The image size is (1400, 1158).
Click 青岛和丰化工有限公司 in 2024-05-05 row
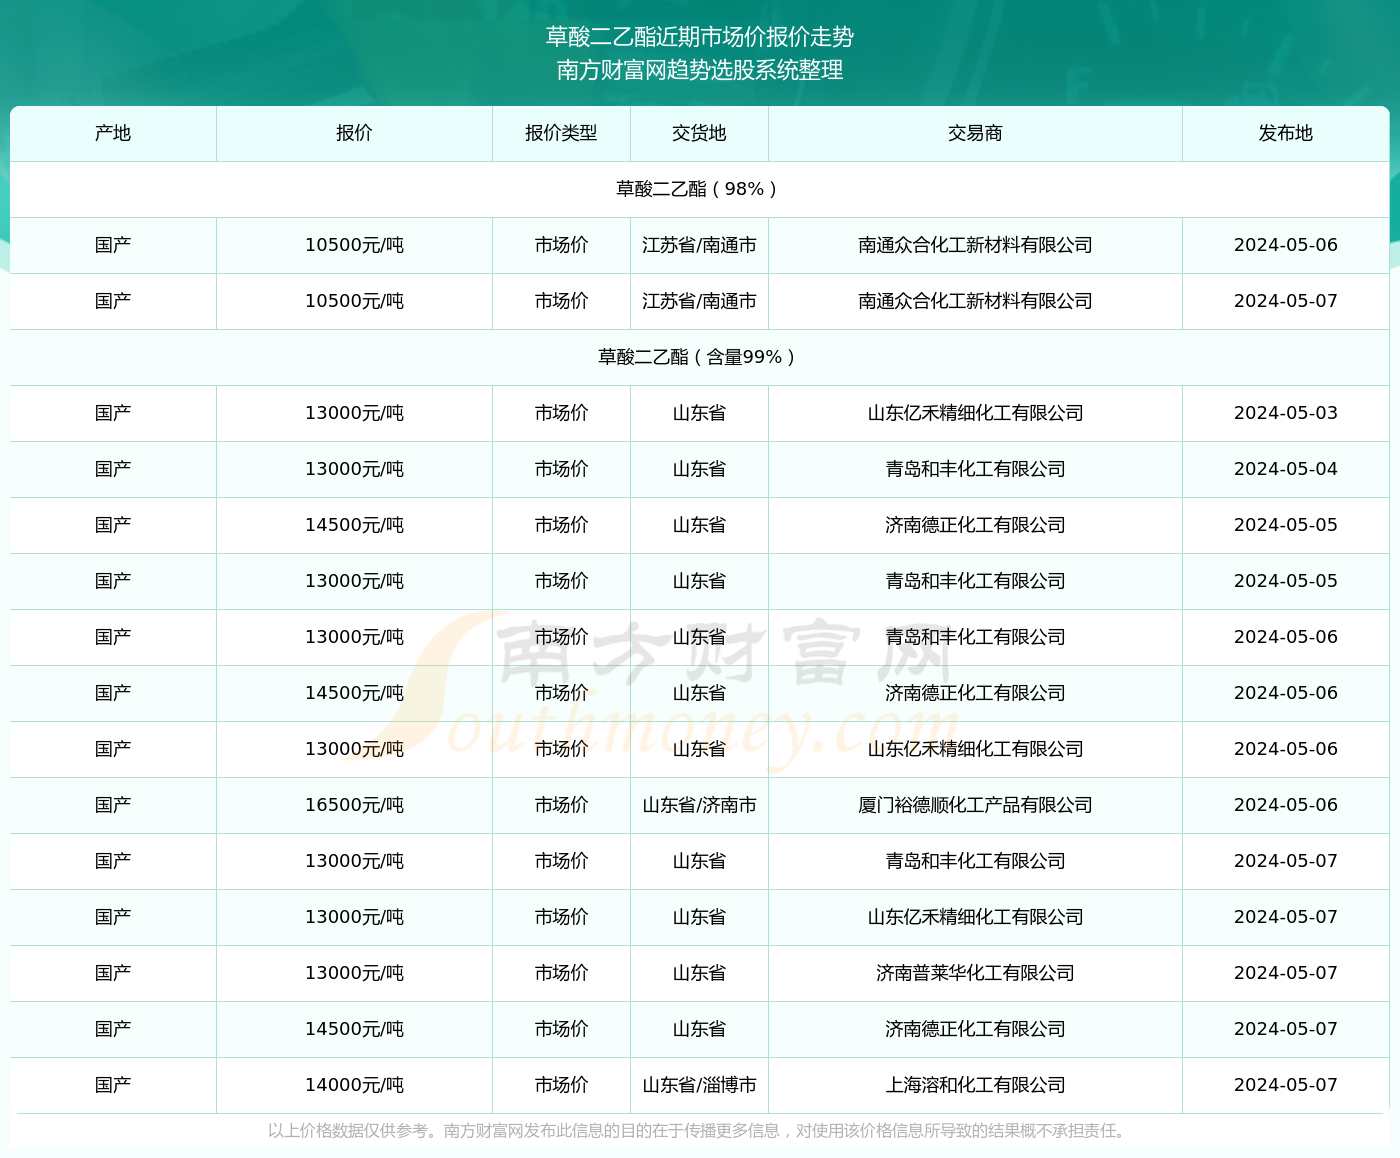(x=975, y=581)
